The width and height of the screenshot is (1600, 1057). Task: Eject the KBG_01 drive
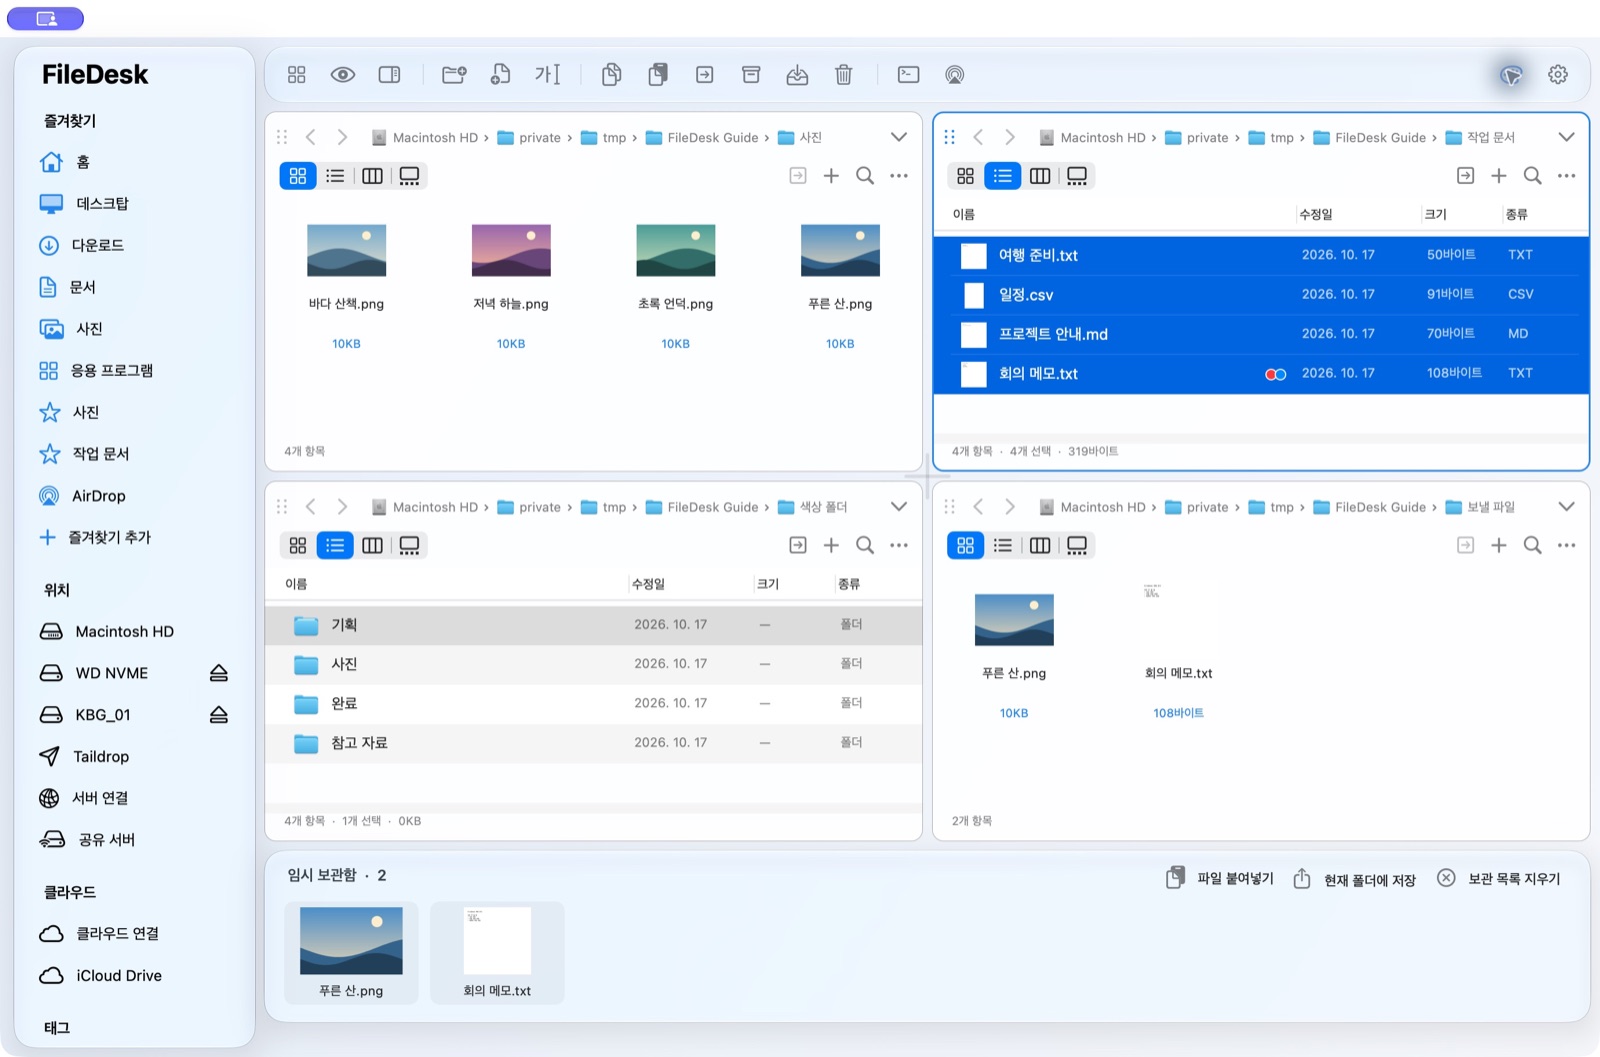tap(219, 715)
